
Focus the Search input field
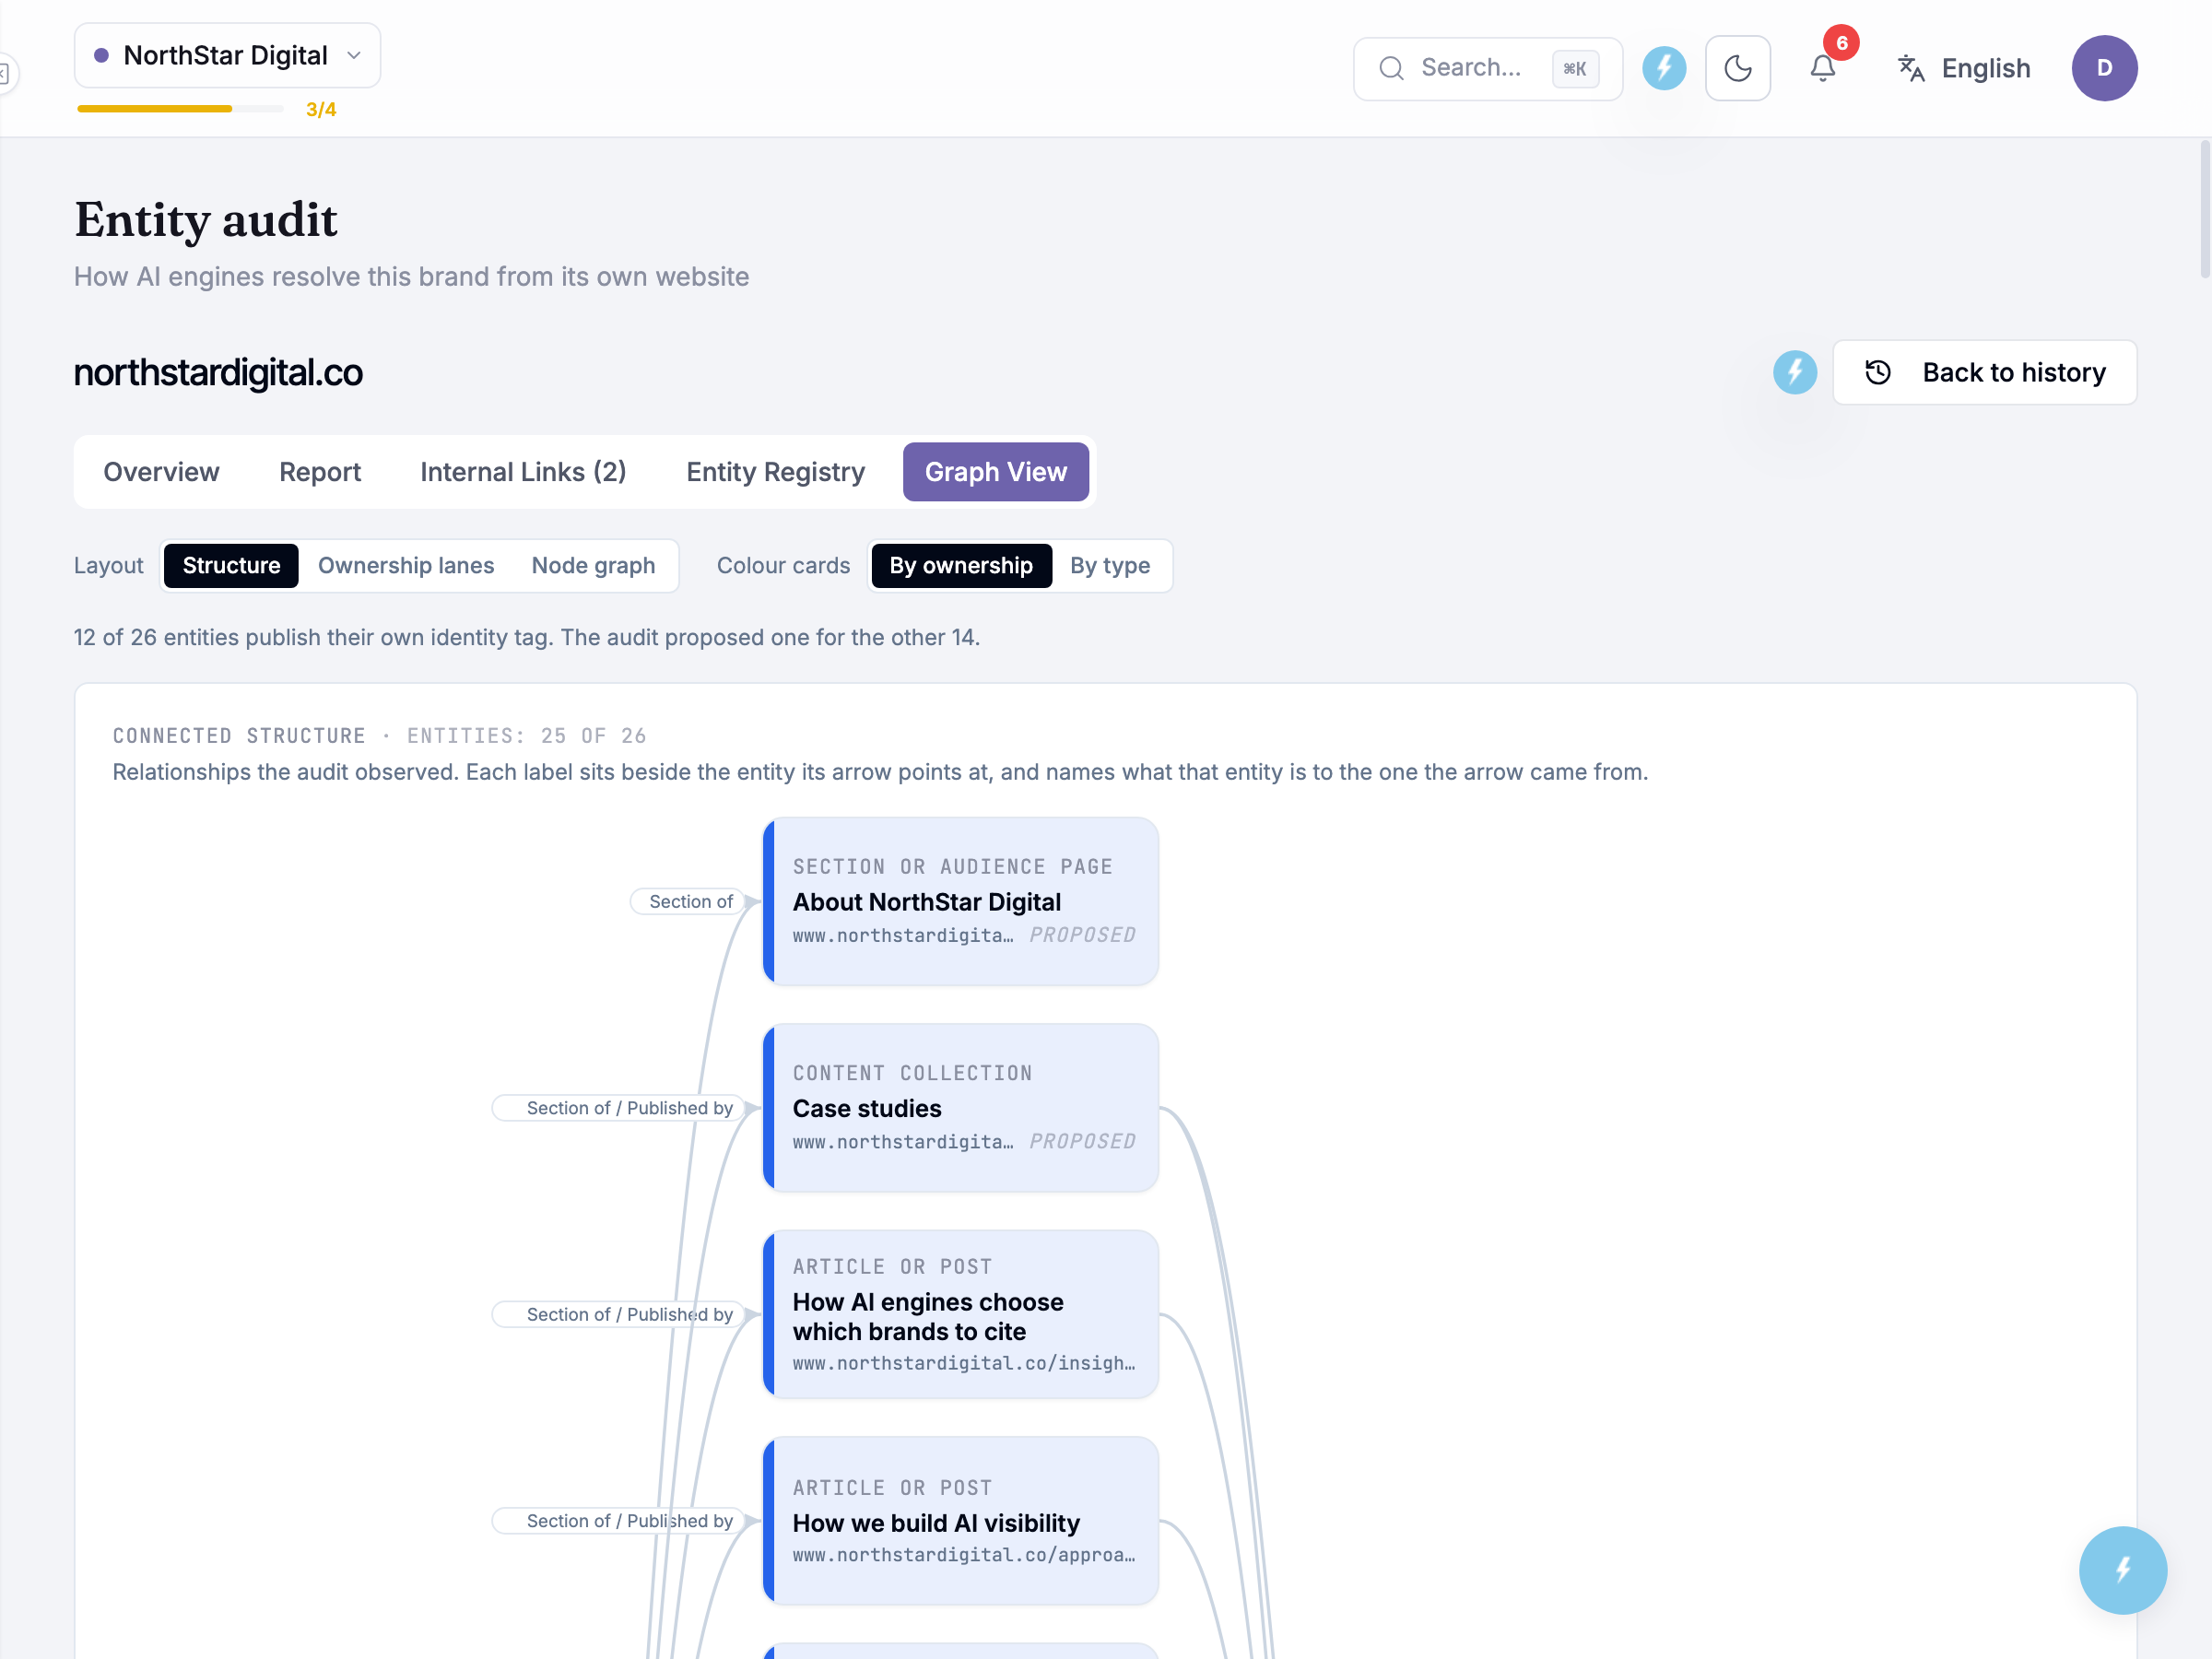point(1488,68)
